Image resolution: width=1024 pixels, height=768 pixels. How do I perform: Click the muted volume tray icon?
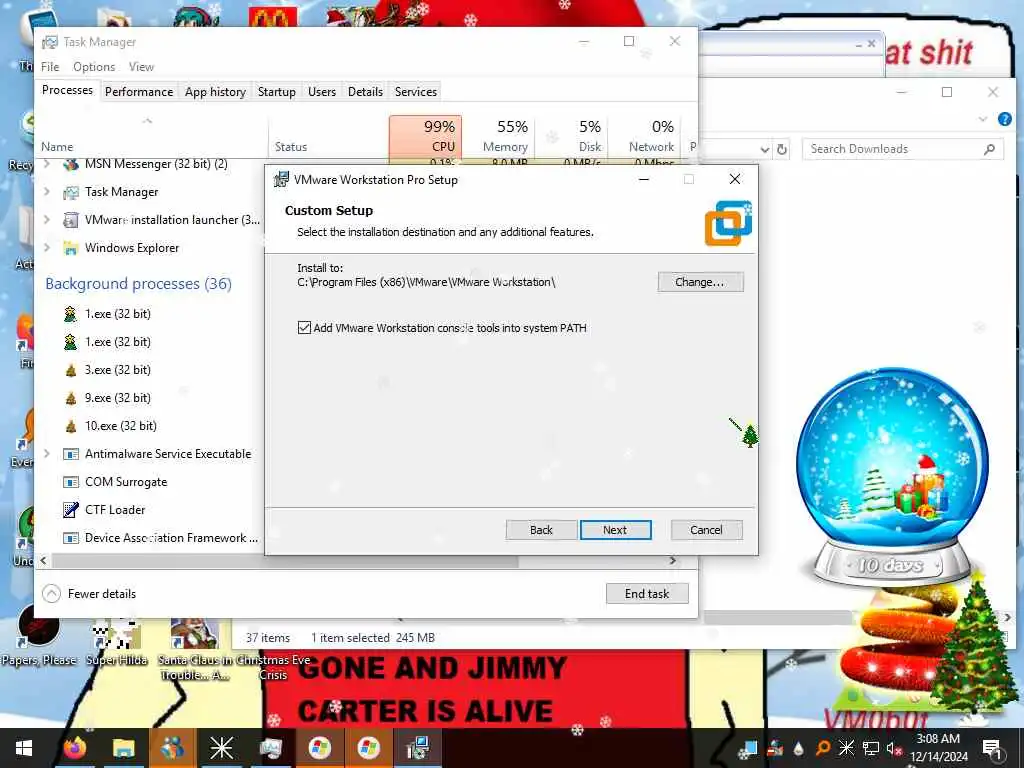tap(893, 748)
